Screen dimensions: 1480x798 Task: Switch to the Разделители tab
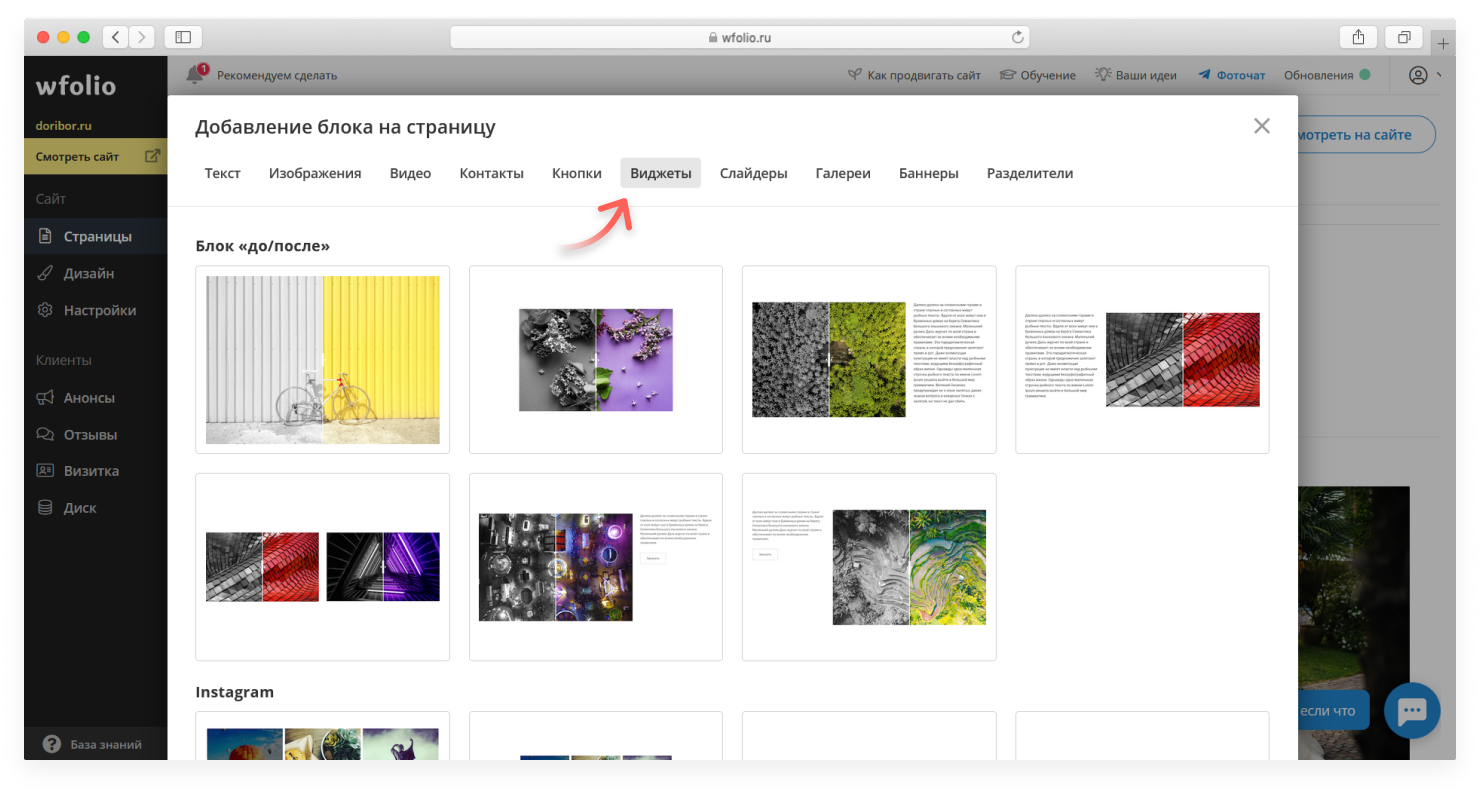click(1030, 173)
